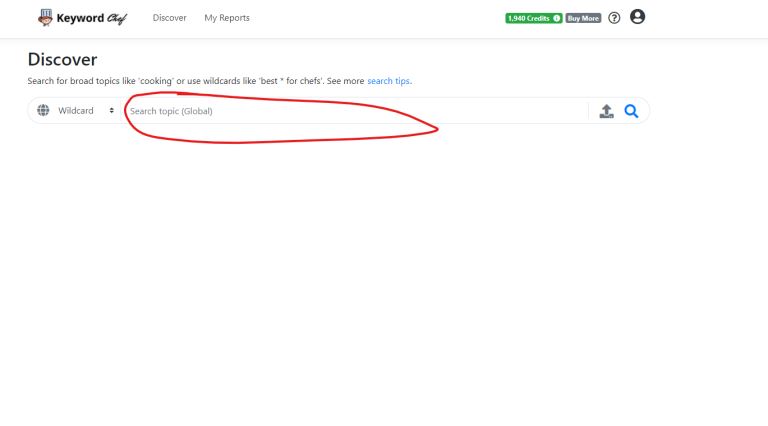This screenshot has height=426, width=768.
Task: Click the Keyword Chef logo
Action: point(82,18)
